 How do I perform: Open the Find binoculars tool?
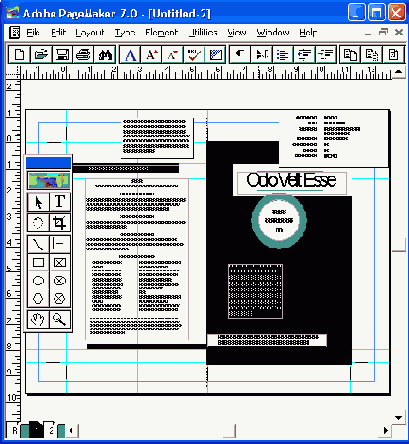coord(105,54)
